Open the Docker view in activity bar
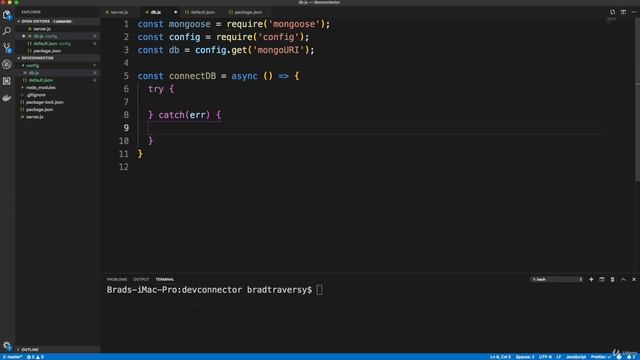 (x=7, y=98)
